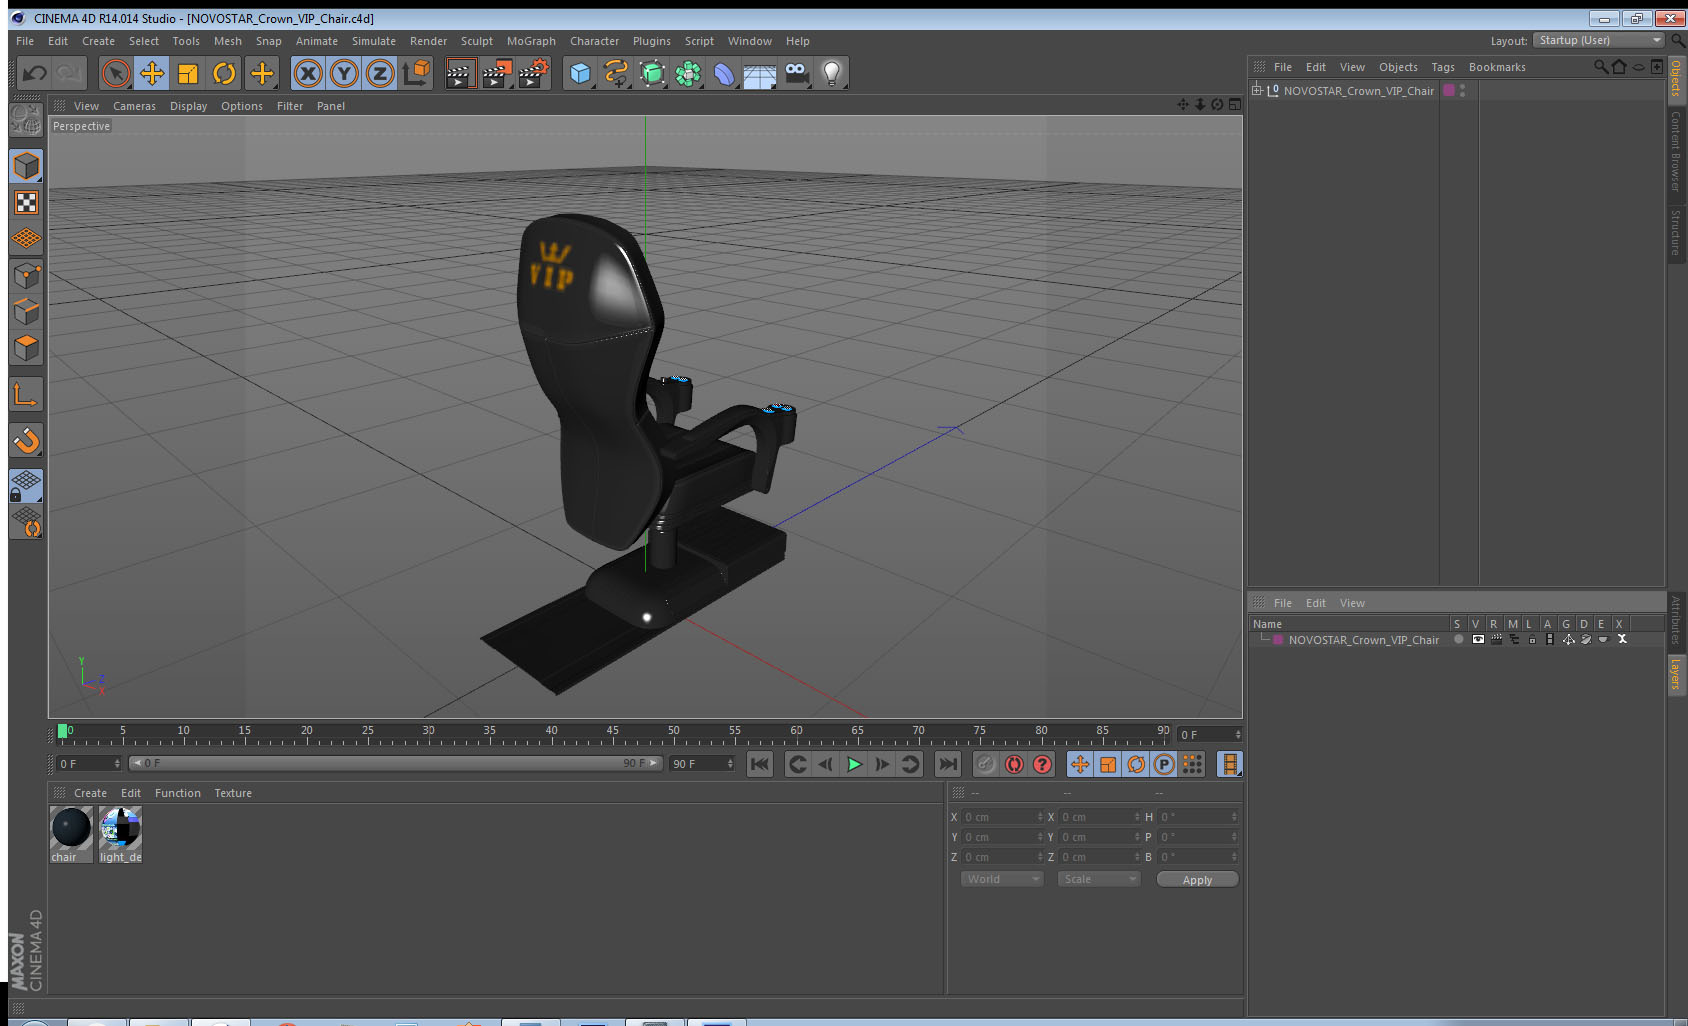Screen dimensions: 1688x1026
Task: Add a Cube primitive object
Action: point(580,73)
